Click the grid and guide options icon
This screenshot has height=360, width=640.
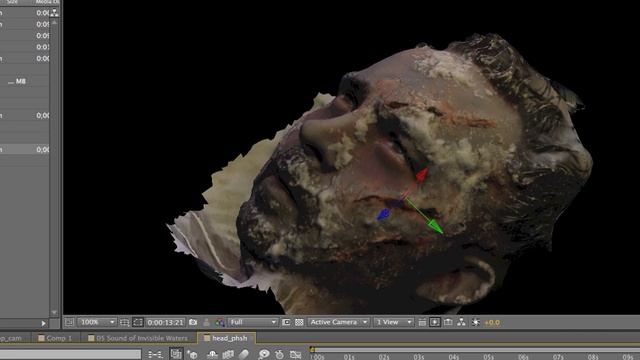tap(124, 322)
